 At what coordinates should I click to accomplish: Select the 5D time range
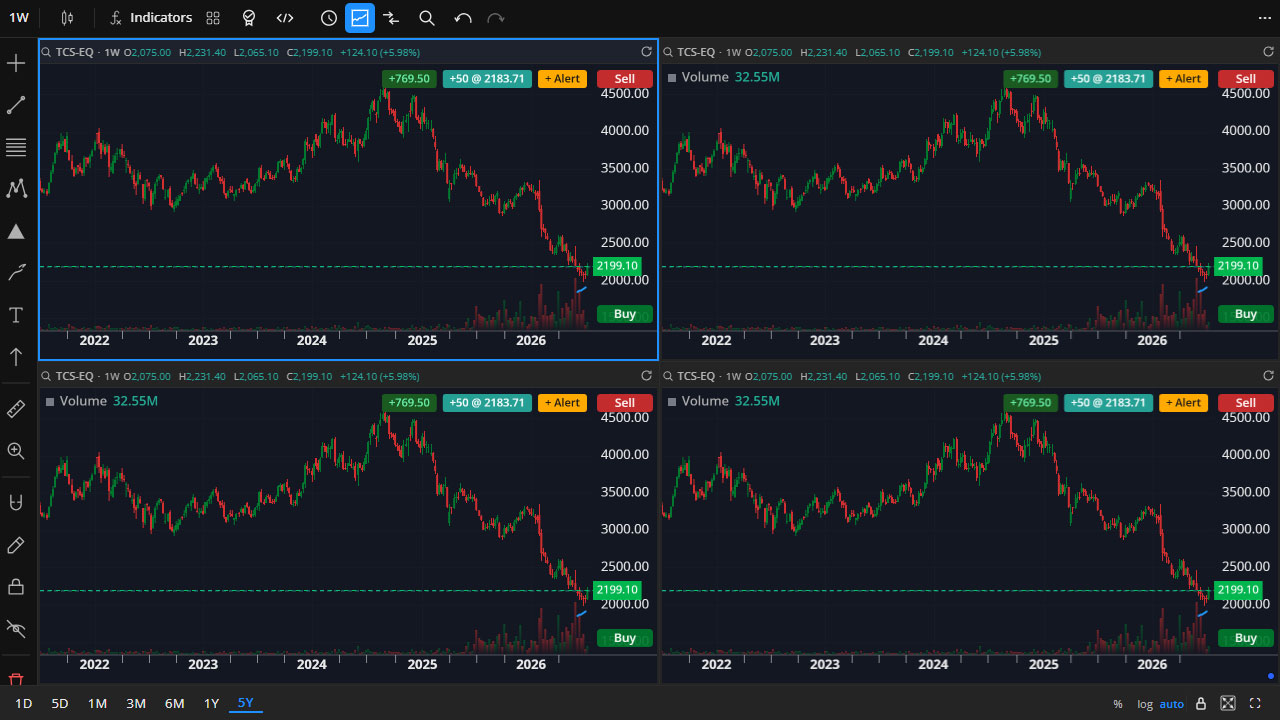coord(60,703)
